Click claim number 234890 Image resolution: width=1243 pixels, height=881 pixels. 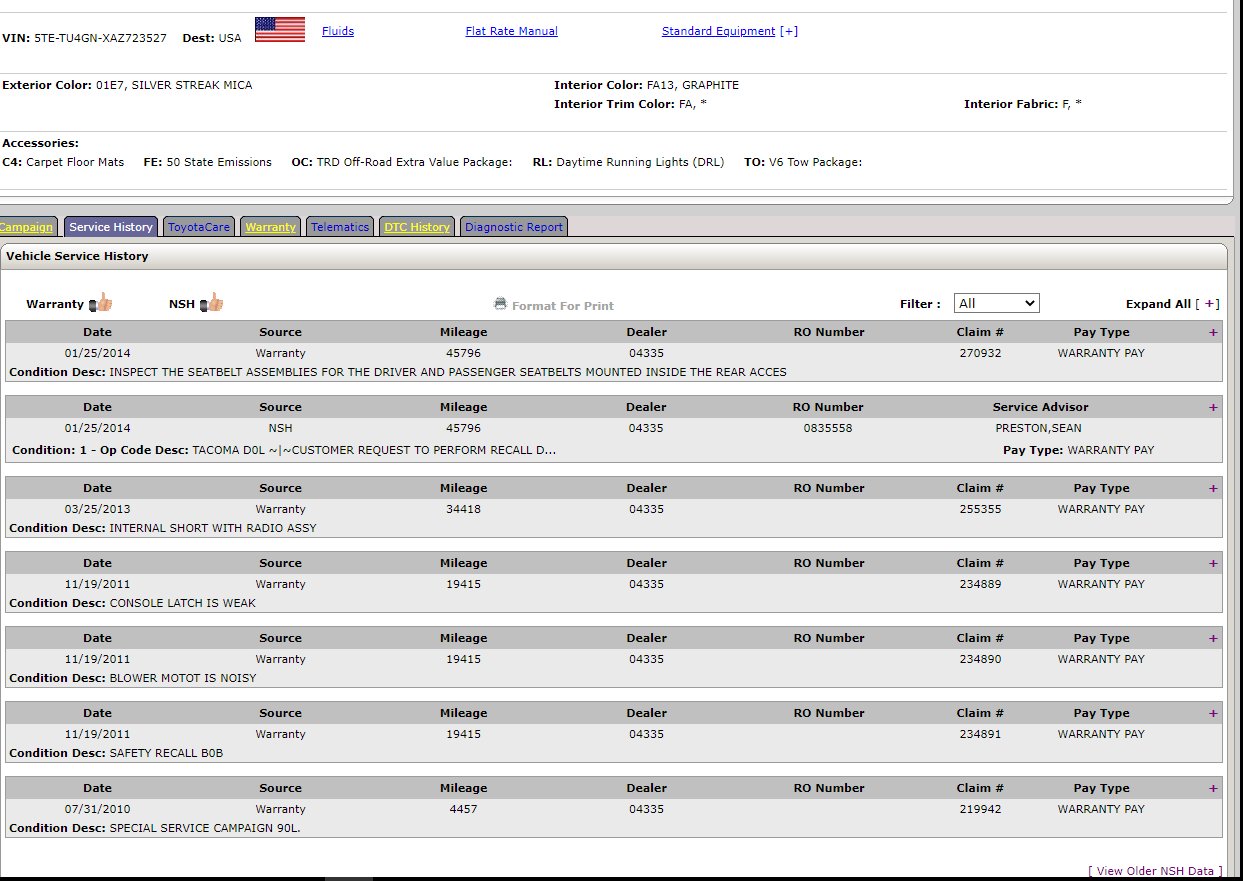click(x=980, y=659)
